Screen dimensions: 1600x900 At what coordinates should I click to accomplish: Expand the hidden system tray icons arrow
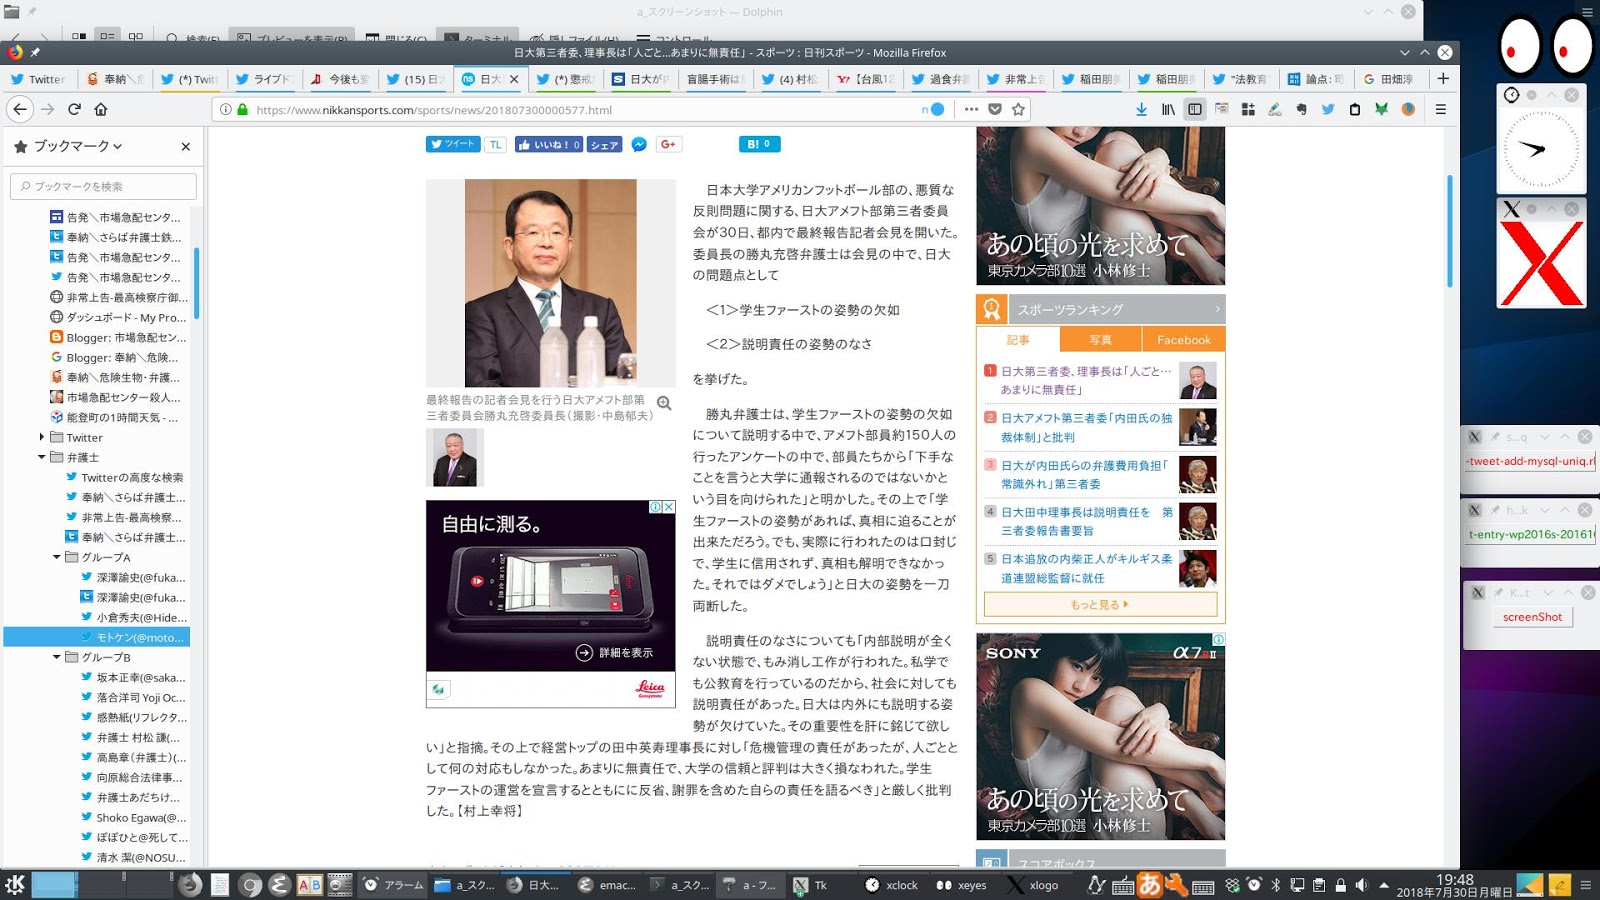[1384, 885]
